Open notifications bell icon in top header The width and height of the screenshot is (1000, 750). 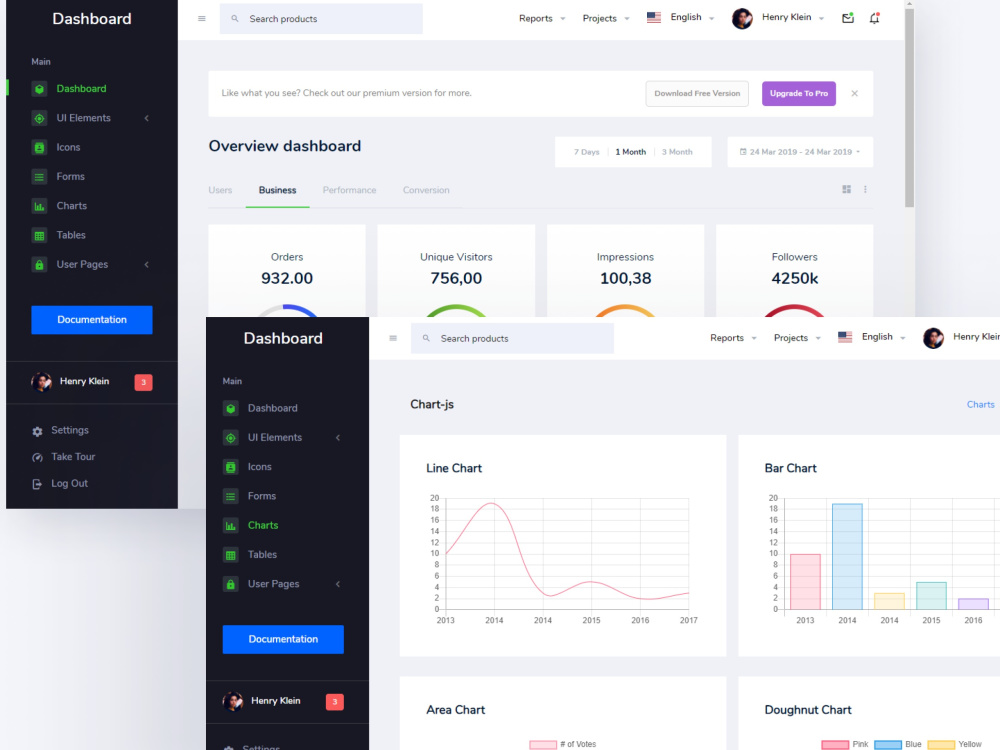874,18
